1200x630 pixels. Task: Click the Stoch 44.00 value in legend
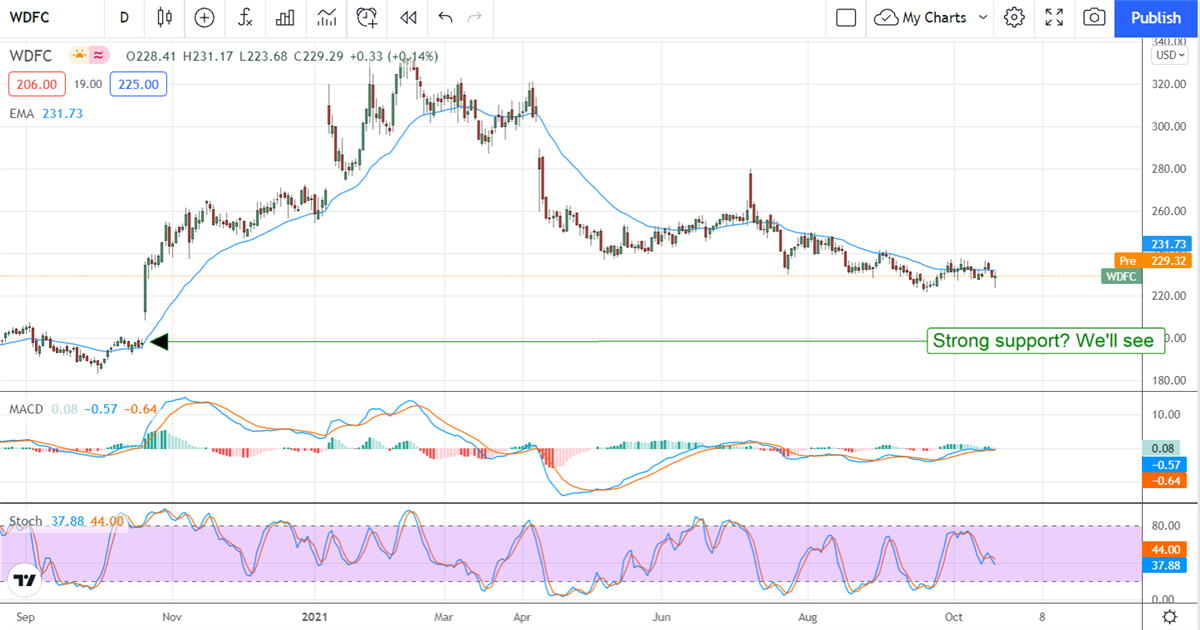[x=107, y=521]
